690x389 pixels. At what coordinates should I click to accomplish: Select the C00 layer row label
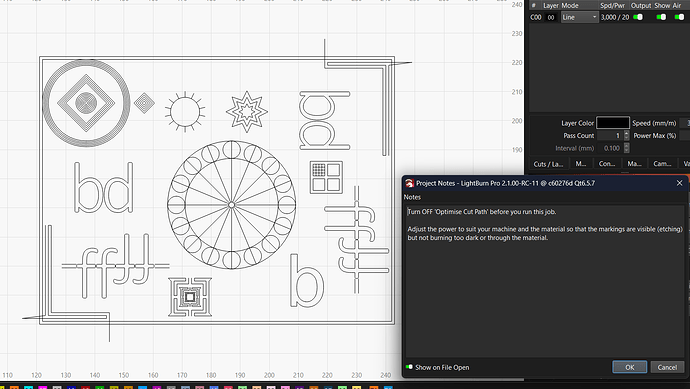[536, 17]
